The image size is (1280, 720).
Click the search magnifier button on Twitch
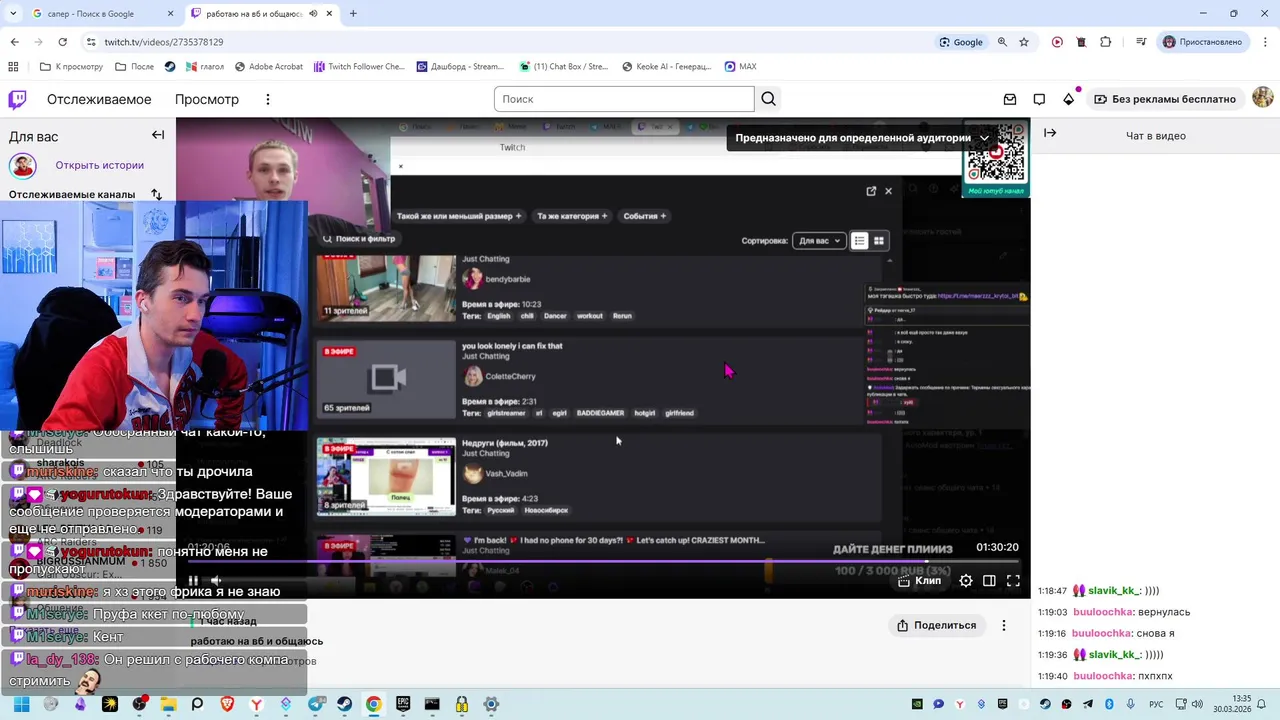tap(768, 99)
